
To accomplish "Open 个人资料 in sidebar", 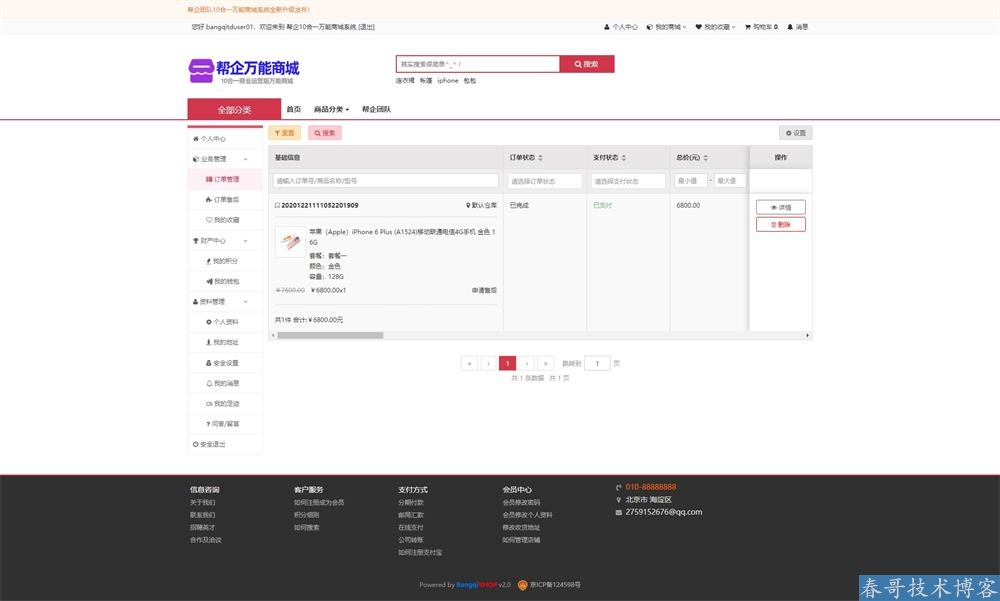I will point(225,322).
